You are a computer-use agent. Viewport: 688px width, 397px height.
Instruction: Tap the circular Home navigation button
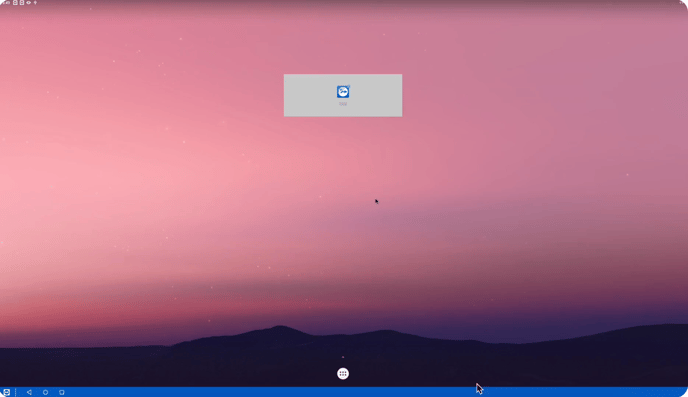[45, 392]
